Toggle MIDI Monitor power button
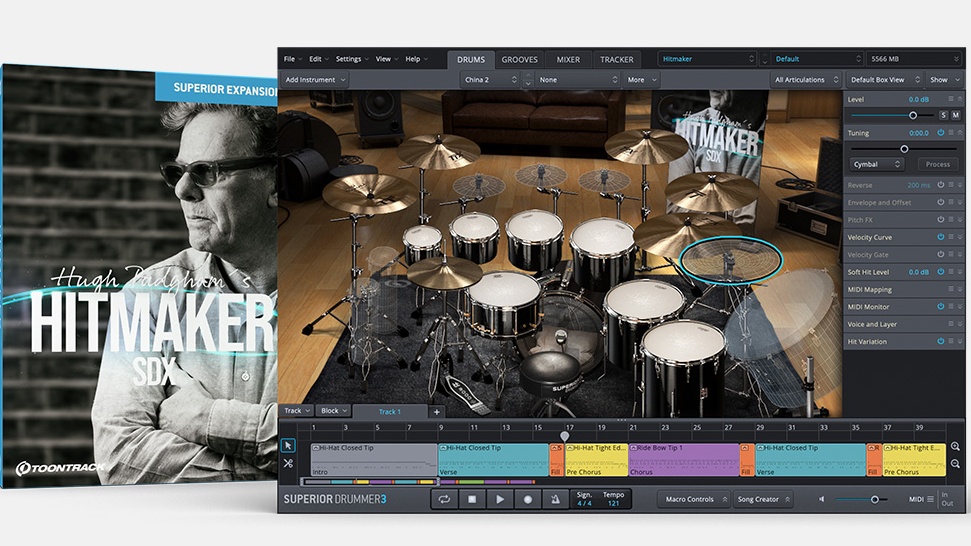The width and height of the screenshot is (971, 546). [941, 306]
